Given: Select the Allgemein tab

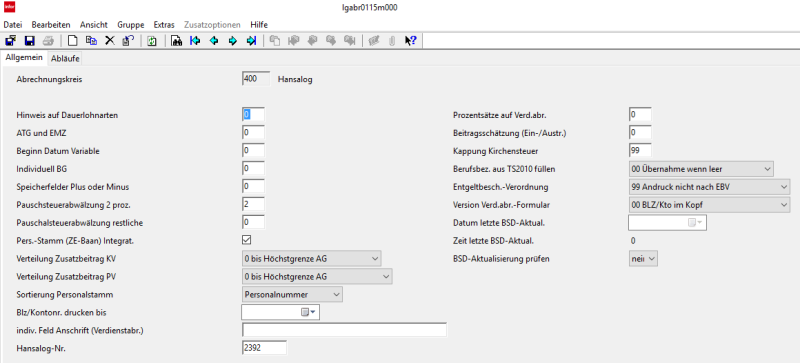Looking at the screenshot, I should 24,58.
